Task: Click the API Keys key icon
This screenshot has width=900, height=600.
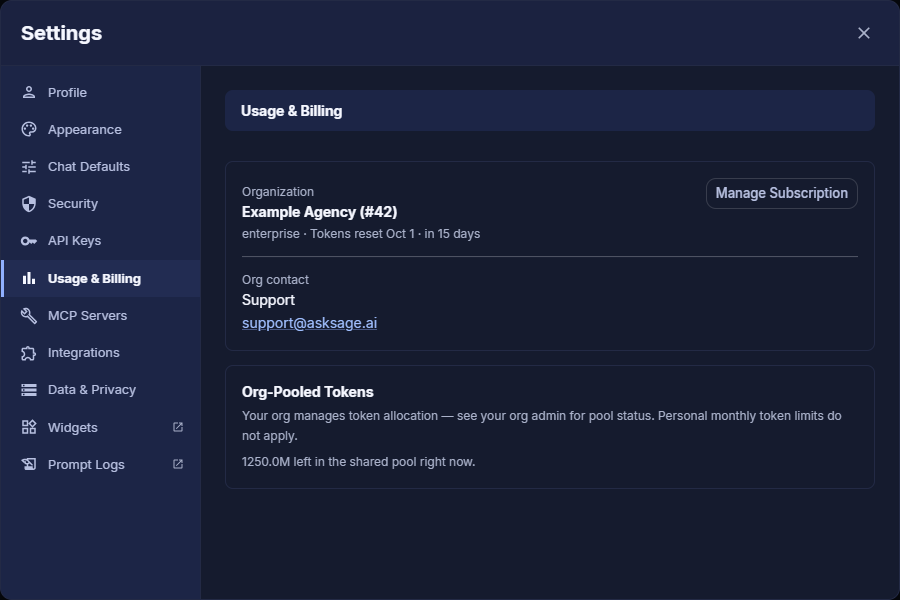Action: click(29, 241)
